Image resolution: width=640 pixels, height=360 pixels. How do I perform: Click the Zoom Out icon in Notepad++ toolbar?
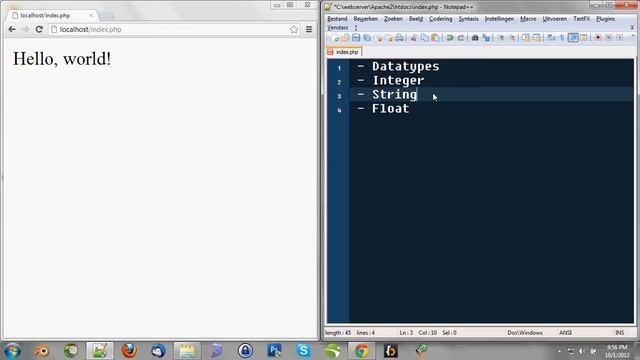point(512,38)
